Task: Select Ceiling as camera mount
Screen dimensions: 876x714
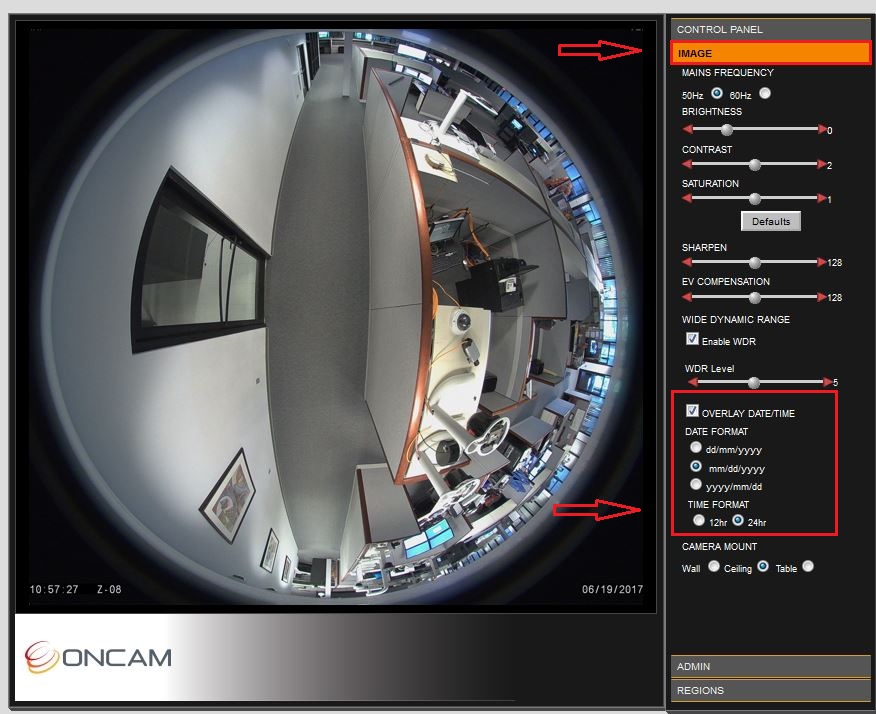Action: point(762,566)
